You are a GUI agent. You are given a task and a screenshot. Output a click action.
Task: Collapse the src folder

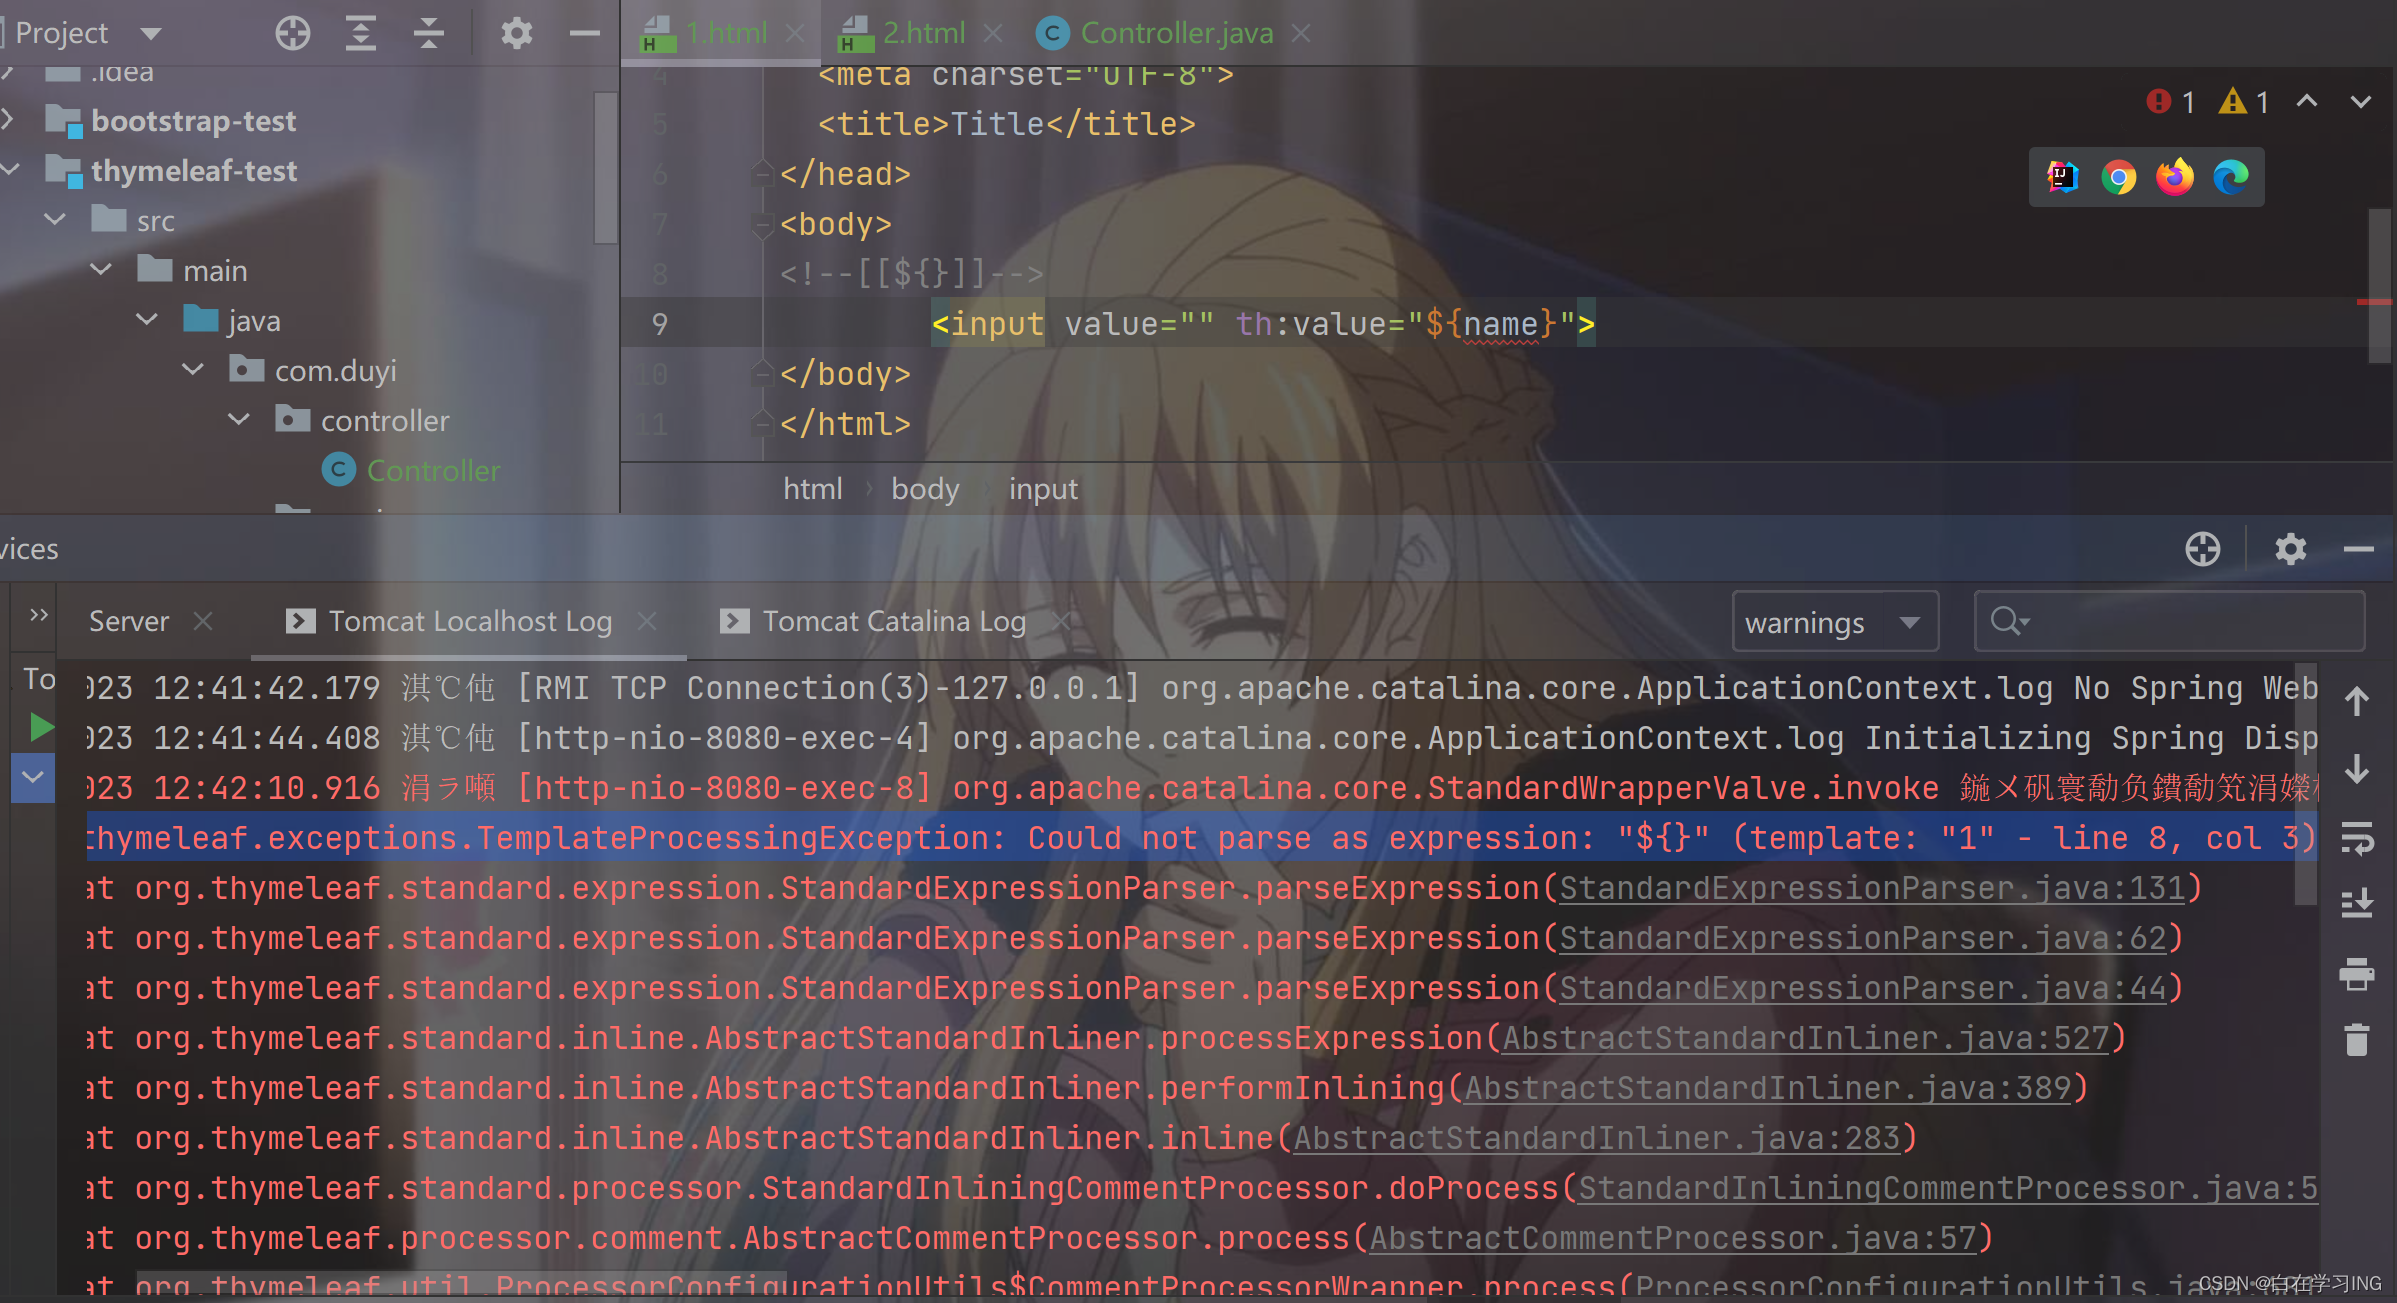(55, 219)
